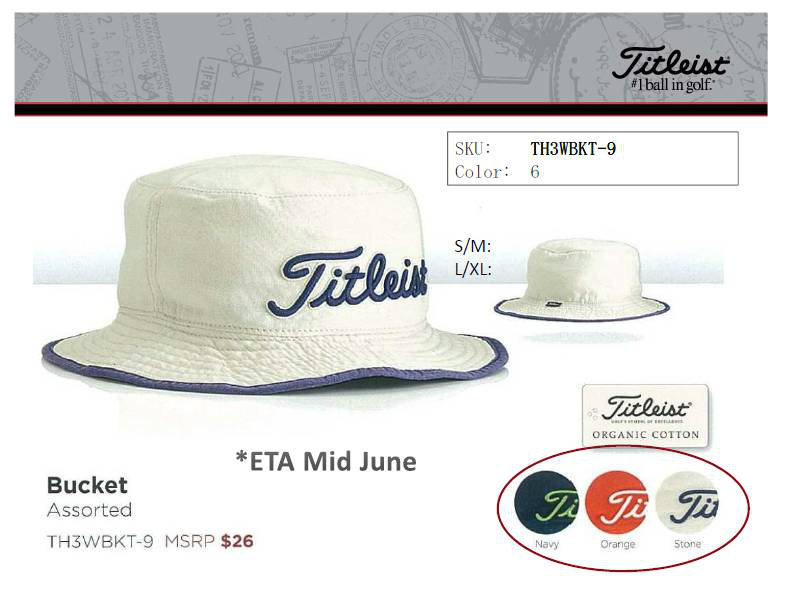The width and height of the screenshot is (788, 603).
Task: Click the Stone label under swatch
Action: [687, 544]
